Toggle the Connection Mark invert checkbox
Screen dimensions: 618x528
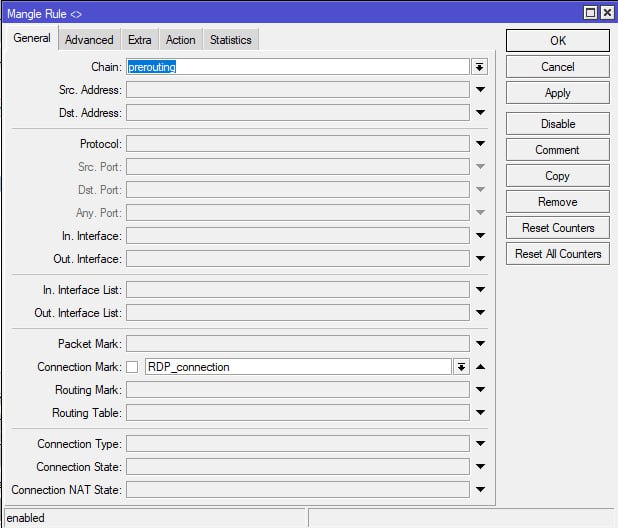(x=132, y=367)
